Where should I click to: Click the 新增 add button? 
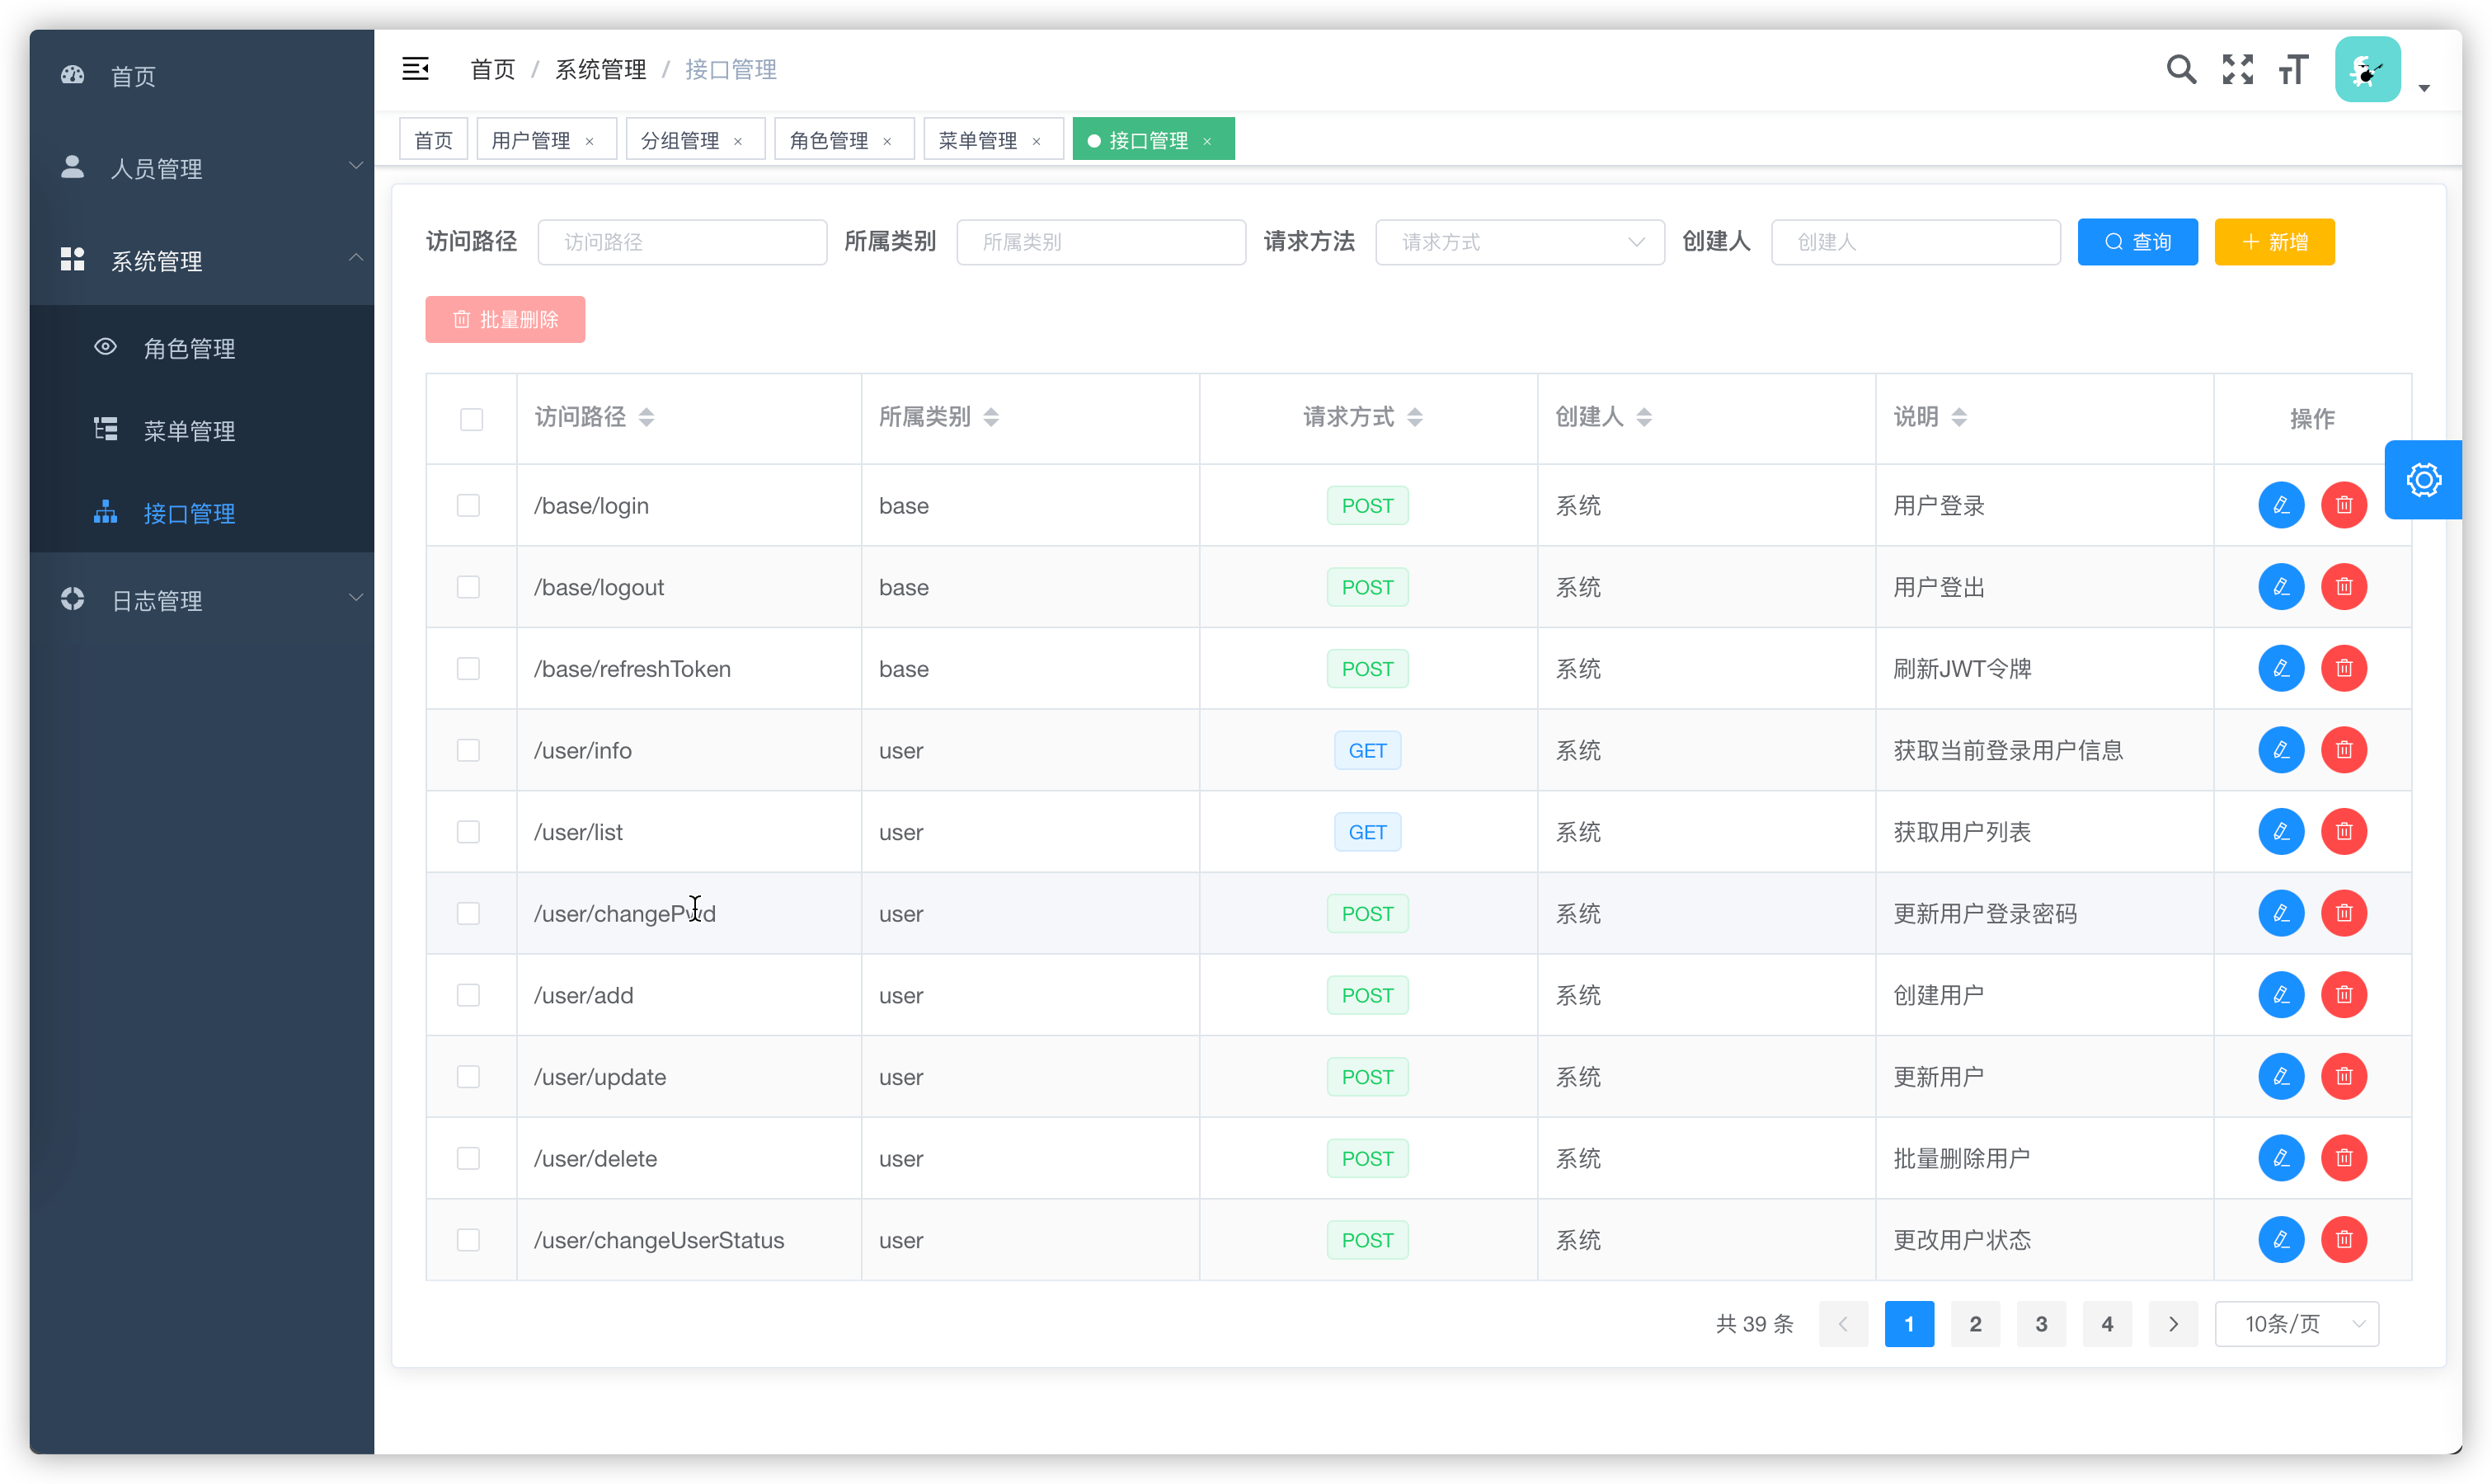(x=2274, y=242)
